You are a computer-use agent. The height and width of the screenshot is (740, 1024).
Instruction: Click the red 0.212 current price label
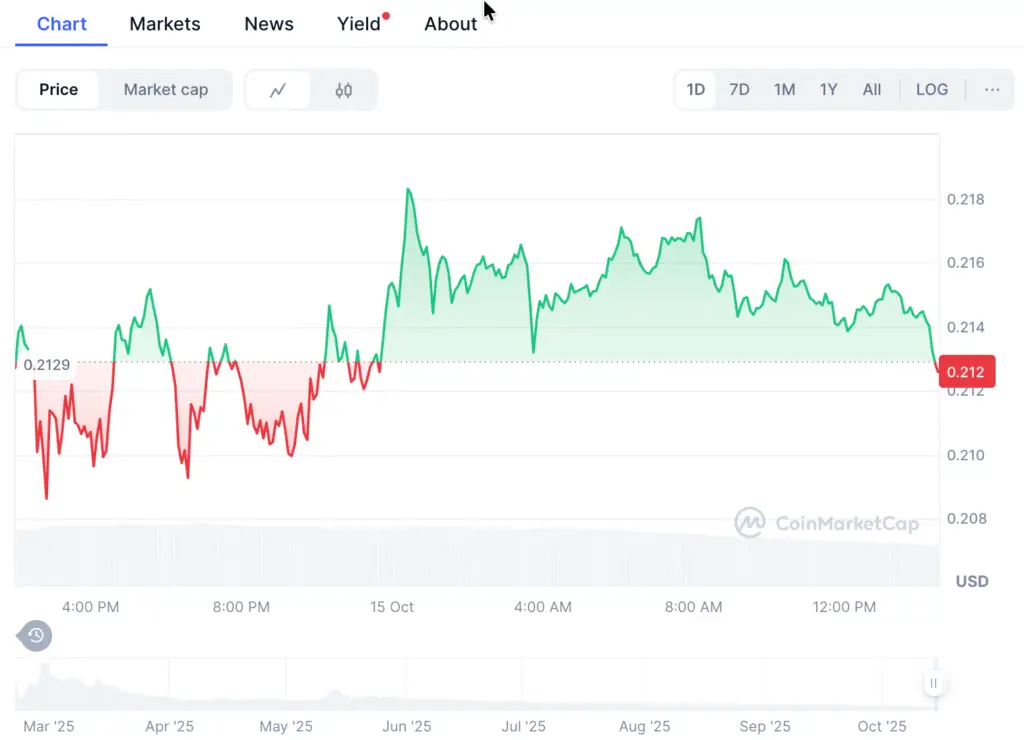[967, 373]
